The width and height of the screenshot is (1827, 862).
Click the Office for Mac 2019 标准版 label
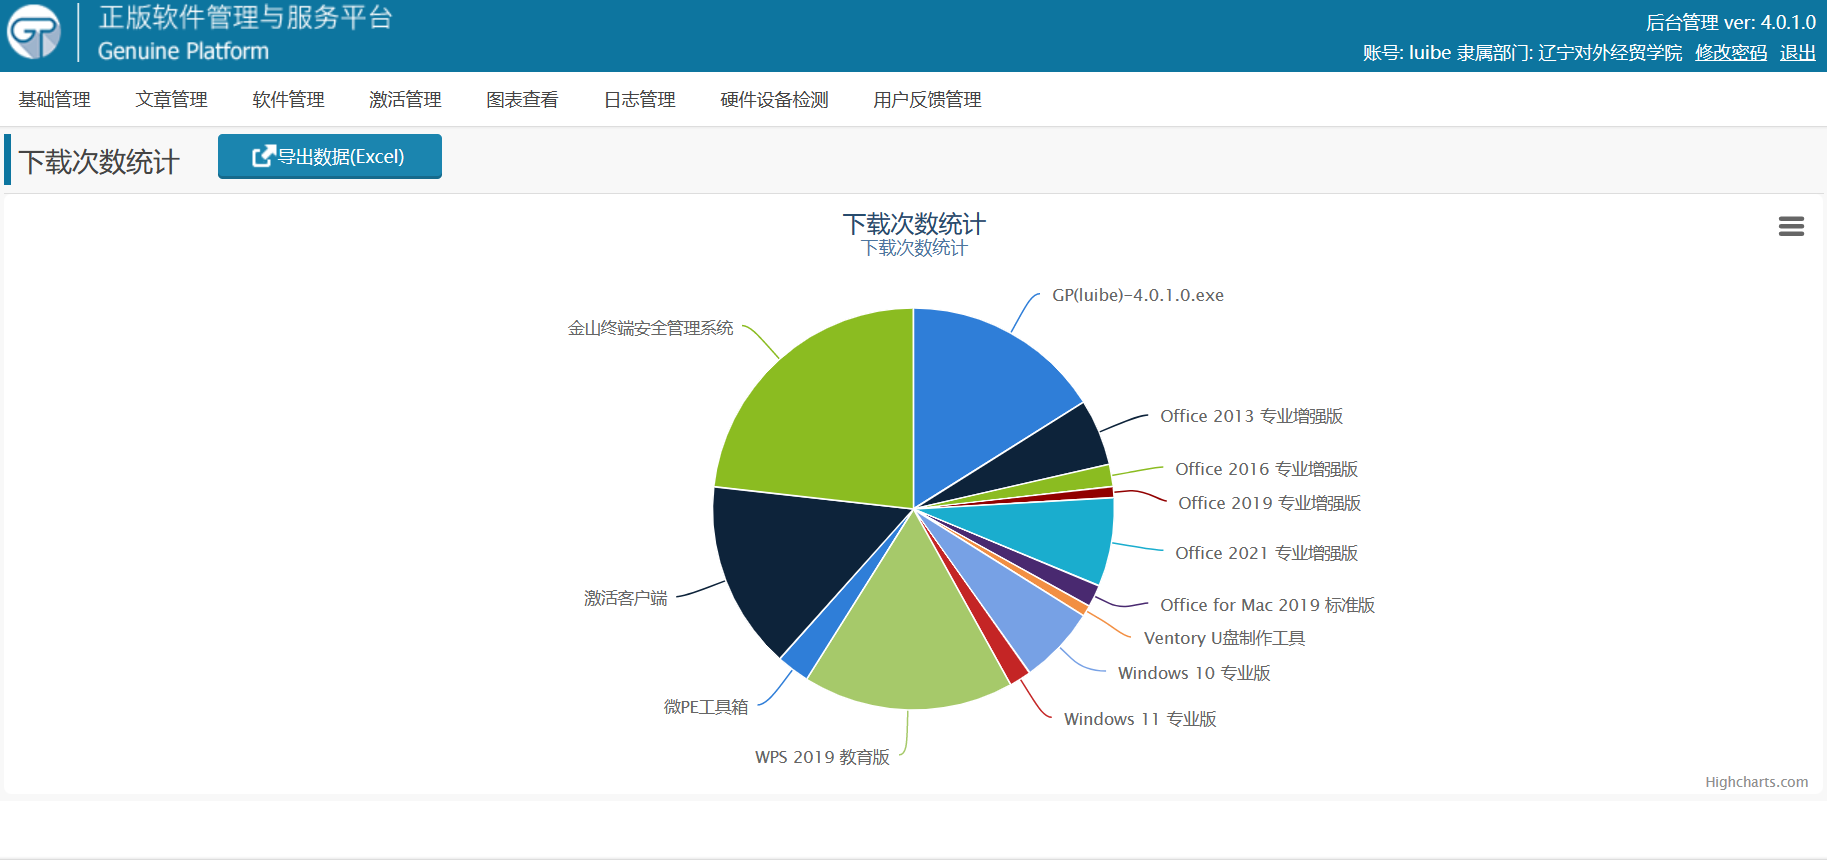(x=1267, y=605)
